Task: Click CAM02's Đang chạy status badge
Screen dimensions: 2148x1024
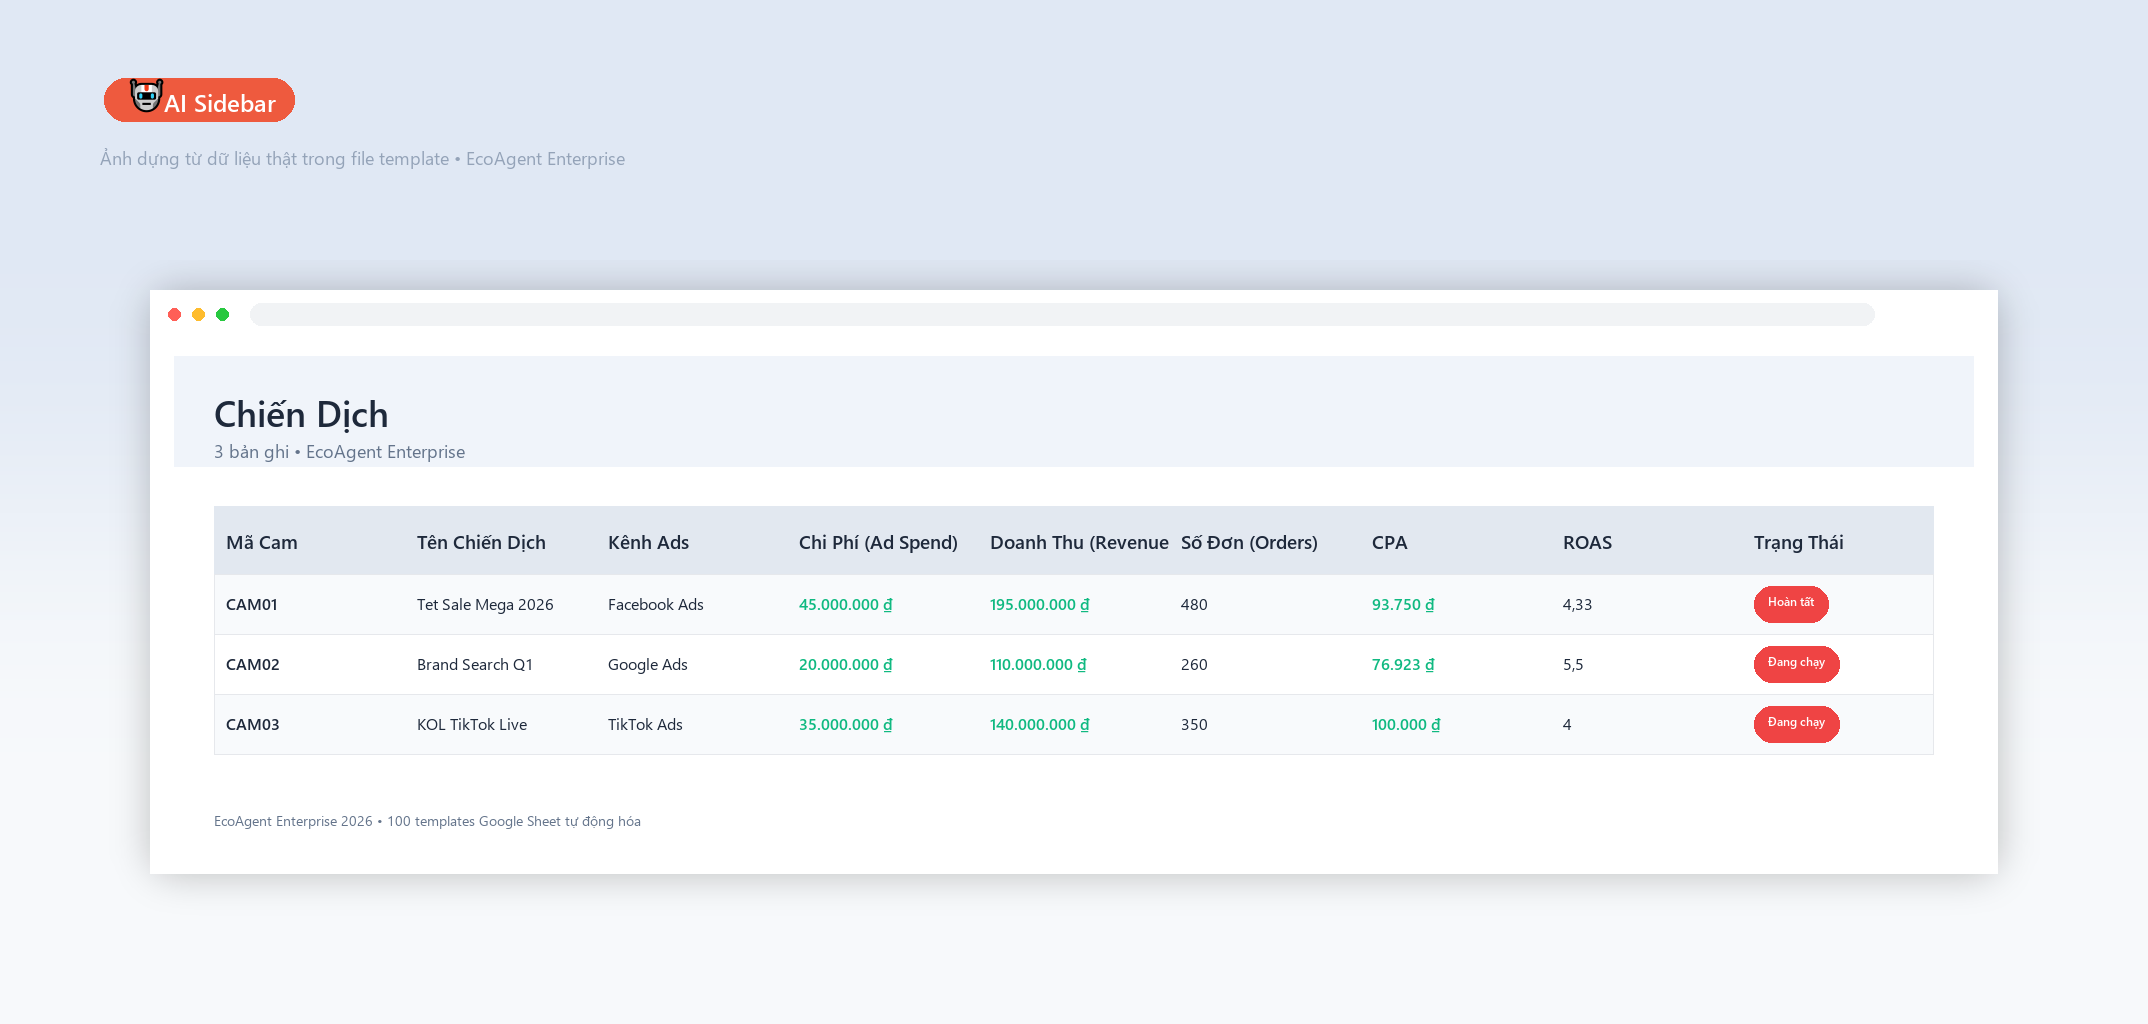Action: point(1796,664)
